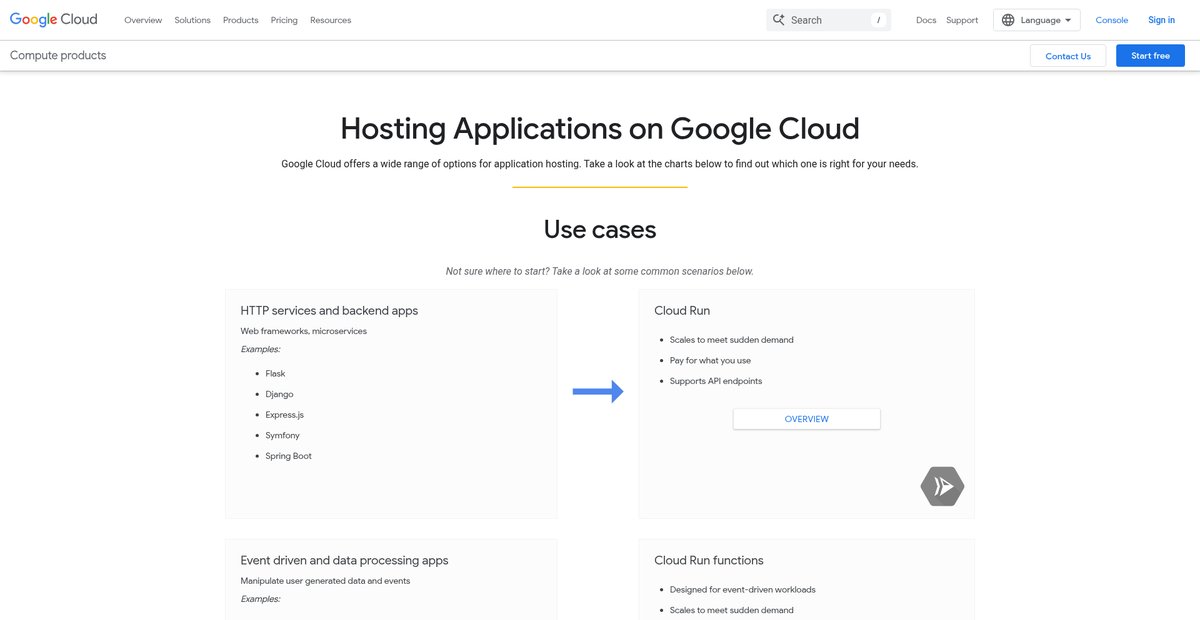Click the globe icon beside Language
Screen dimensions: 1200x620
coord(1008,20)
